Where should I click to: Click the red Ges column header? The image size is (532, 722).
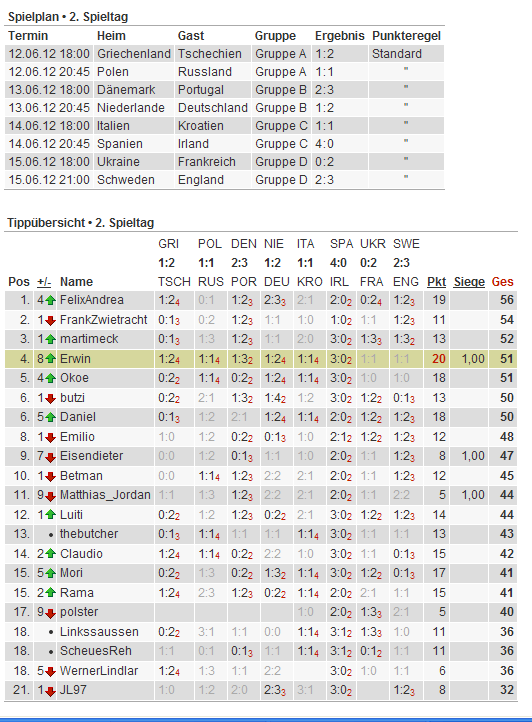click(503, 282)
